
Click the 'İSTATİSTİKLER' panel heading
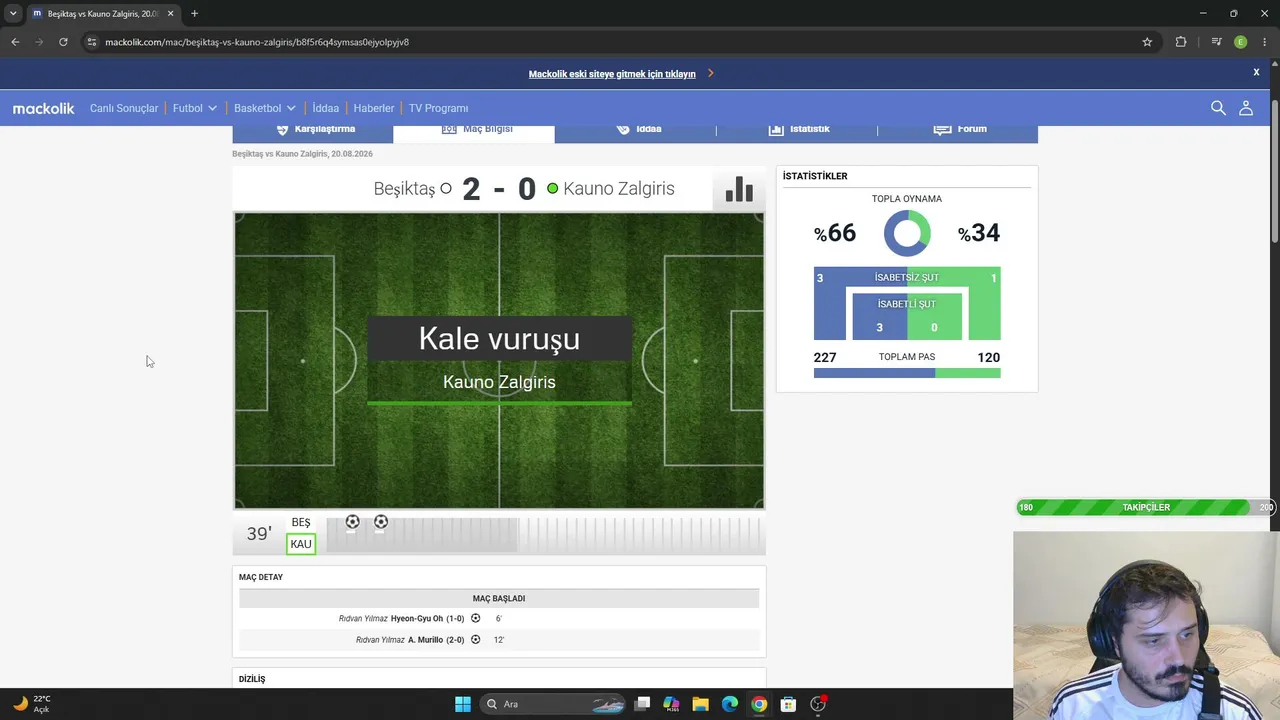coord(815,176)
